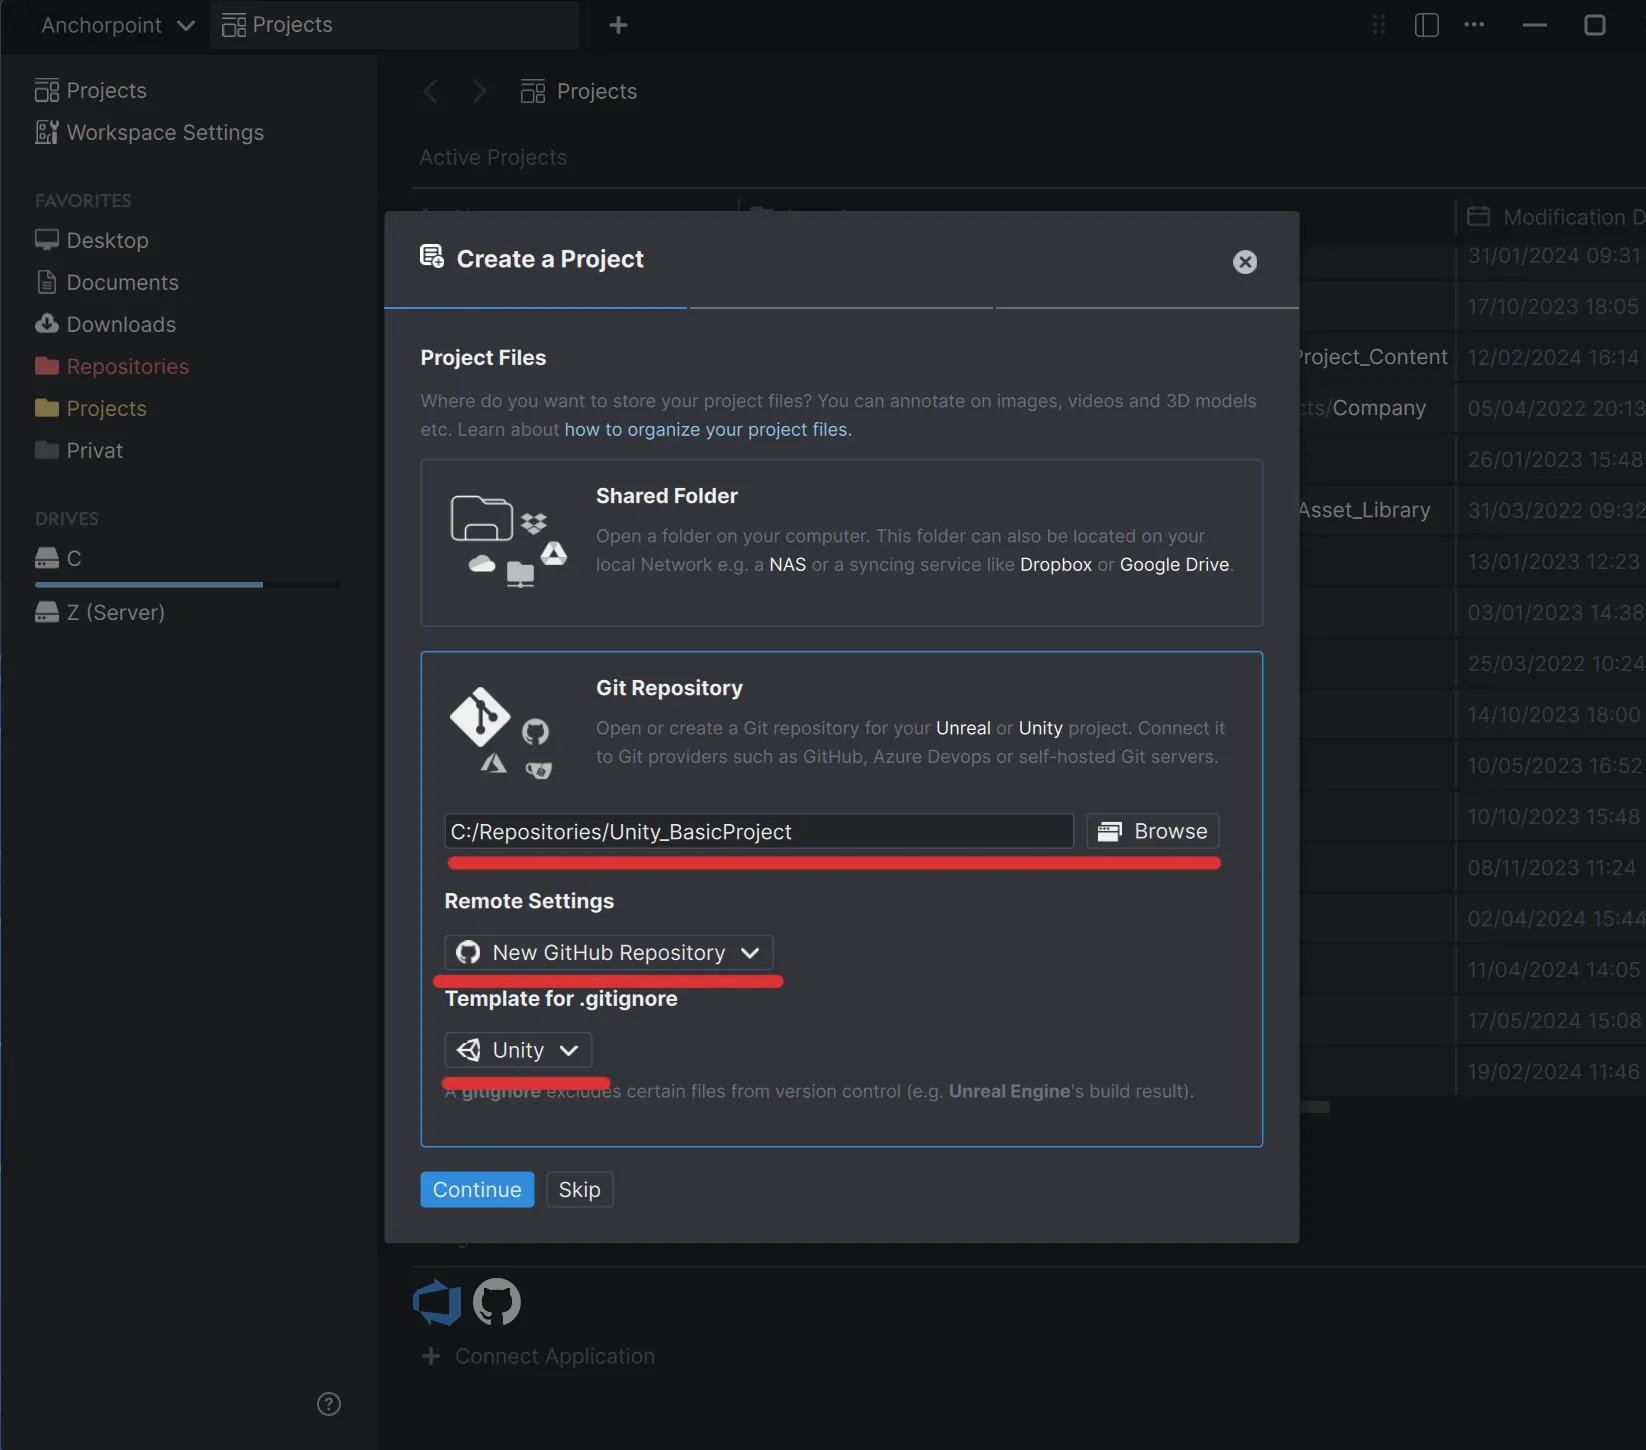
Task: Open the how to organize project files link
Action: (706, 429)
